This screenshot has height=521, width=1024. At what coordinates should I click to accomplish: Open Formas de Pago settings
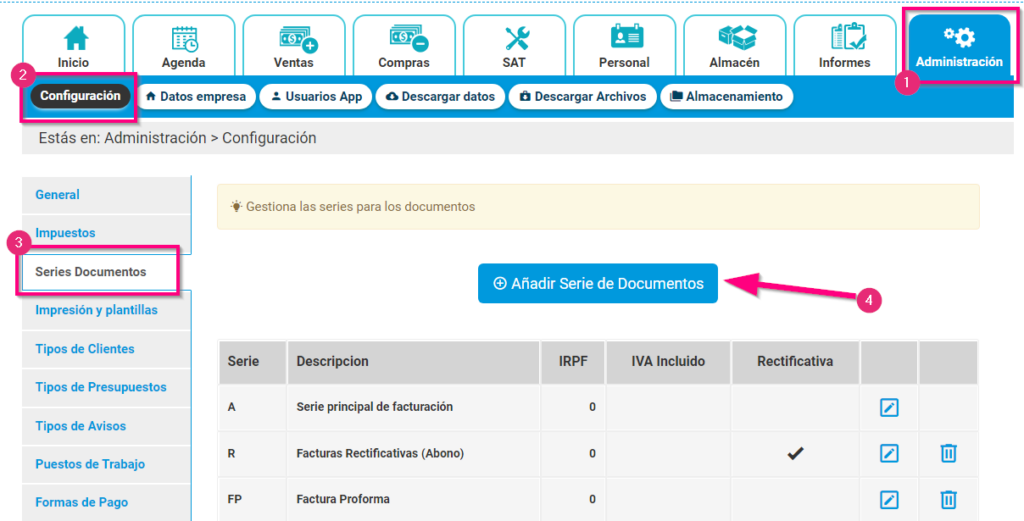pos(106,502)
